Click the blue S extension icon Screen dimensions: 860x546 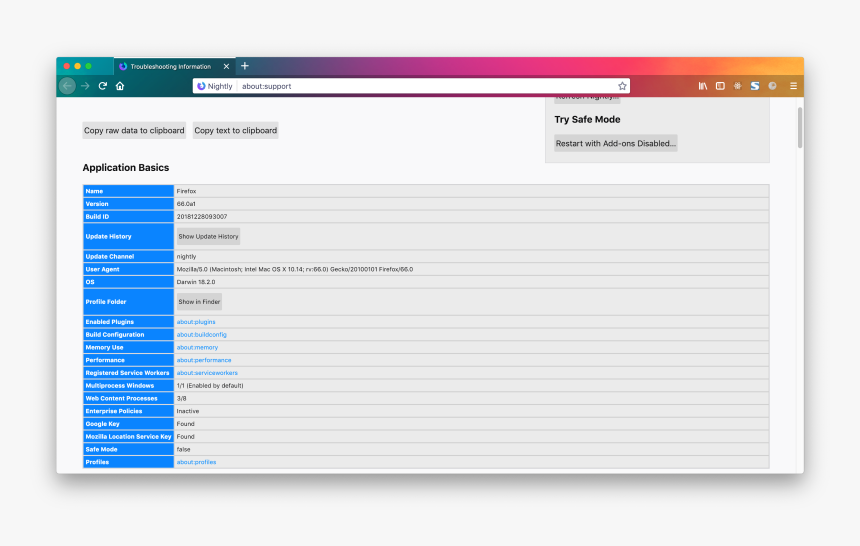click(x=755, y=86)
